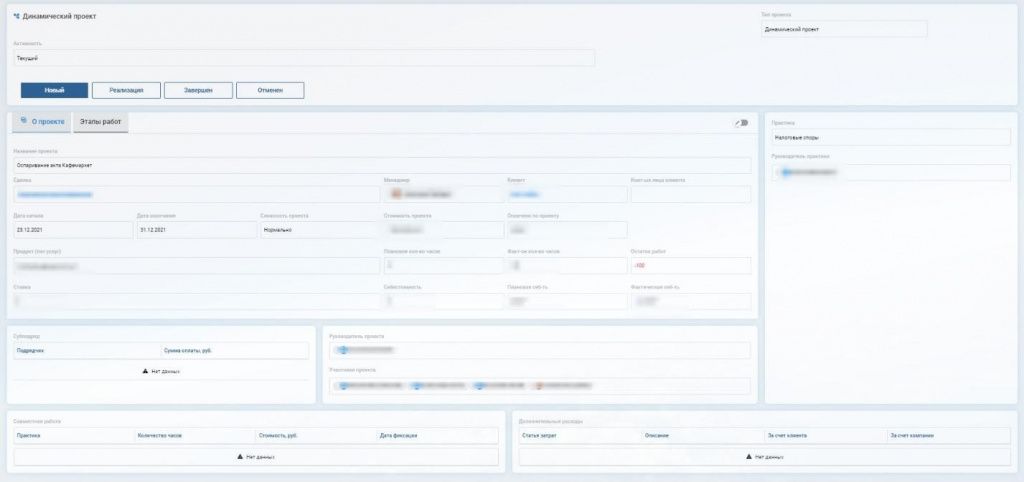Toggle the edit mode switch with pencil

click(x=741, y=123)
